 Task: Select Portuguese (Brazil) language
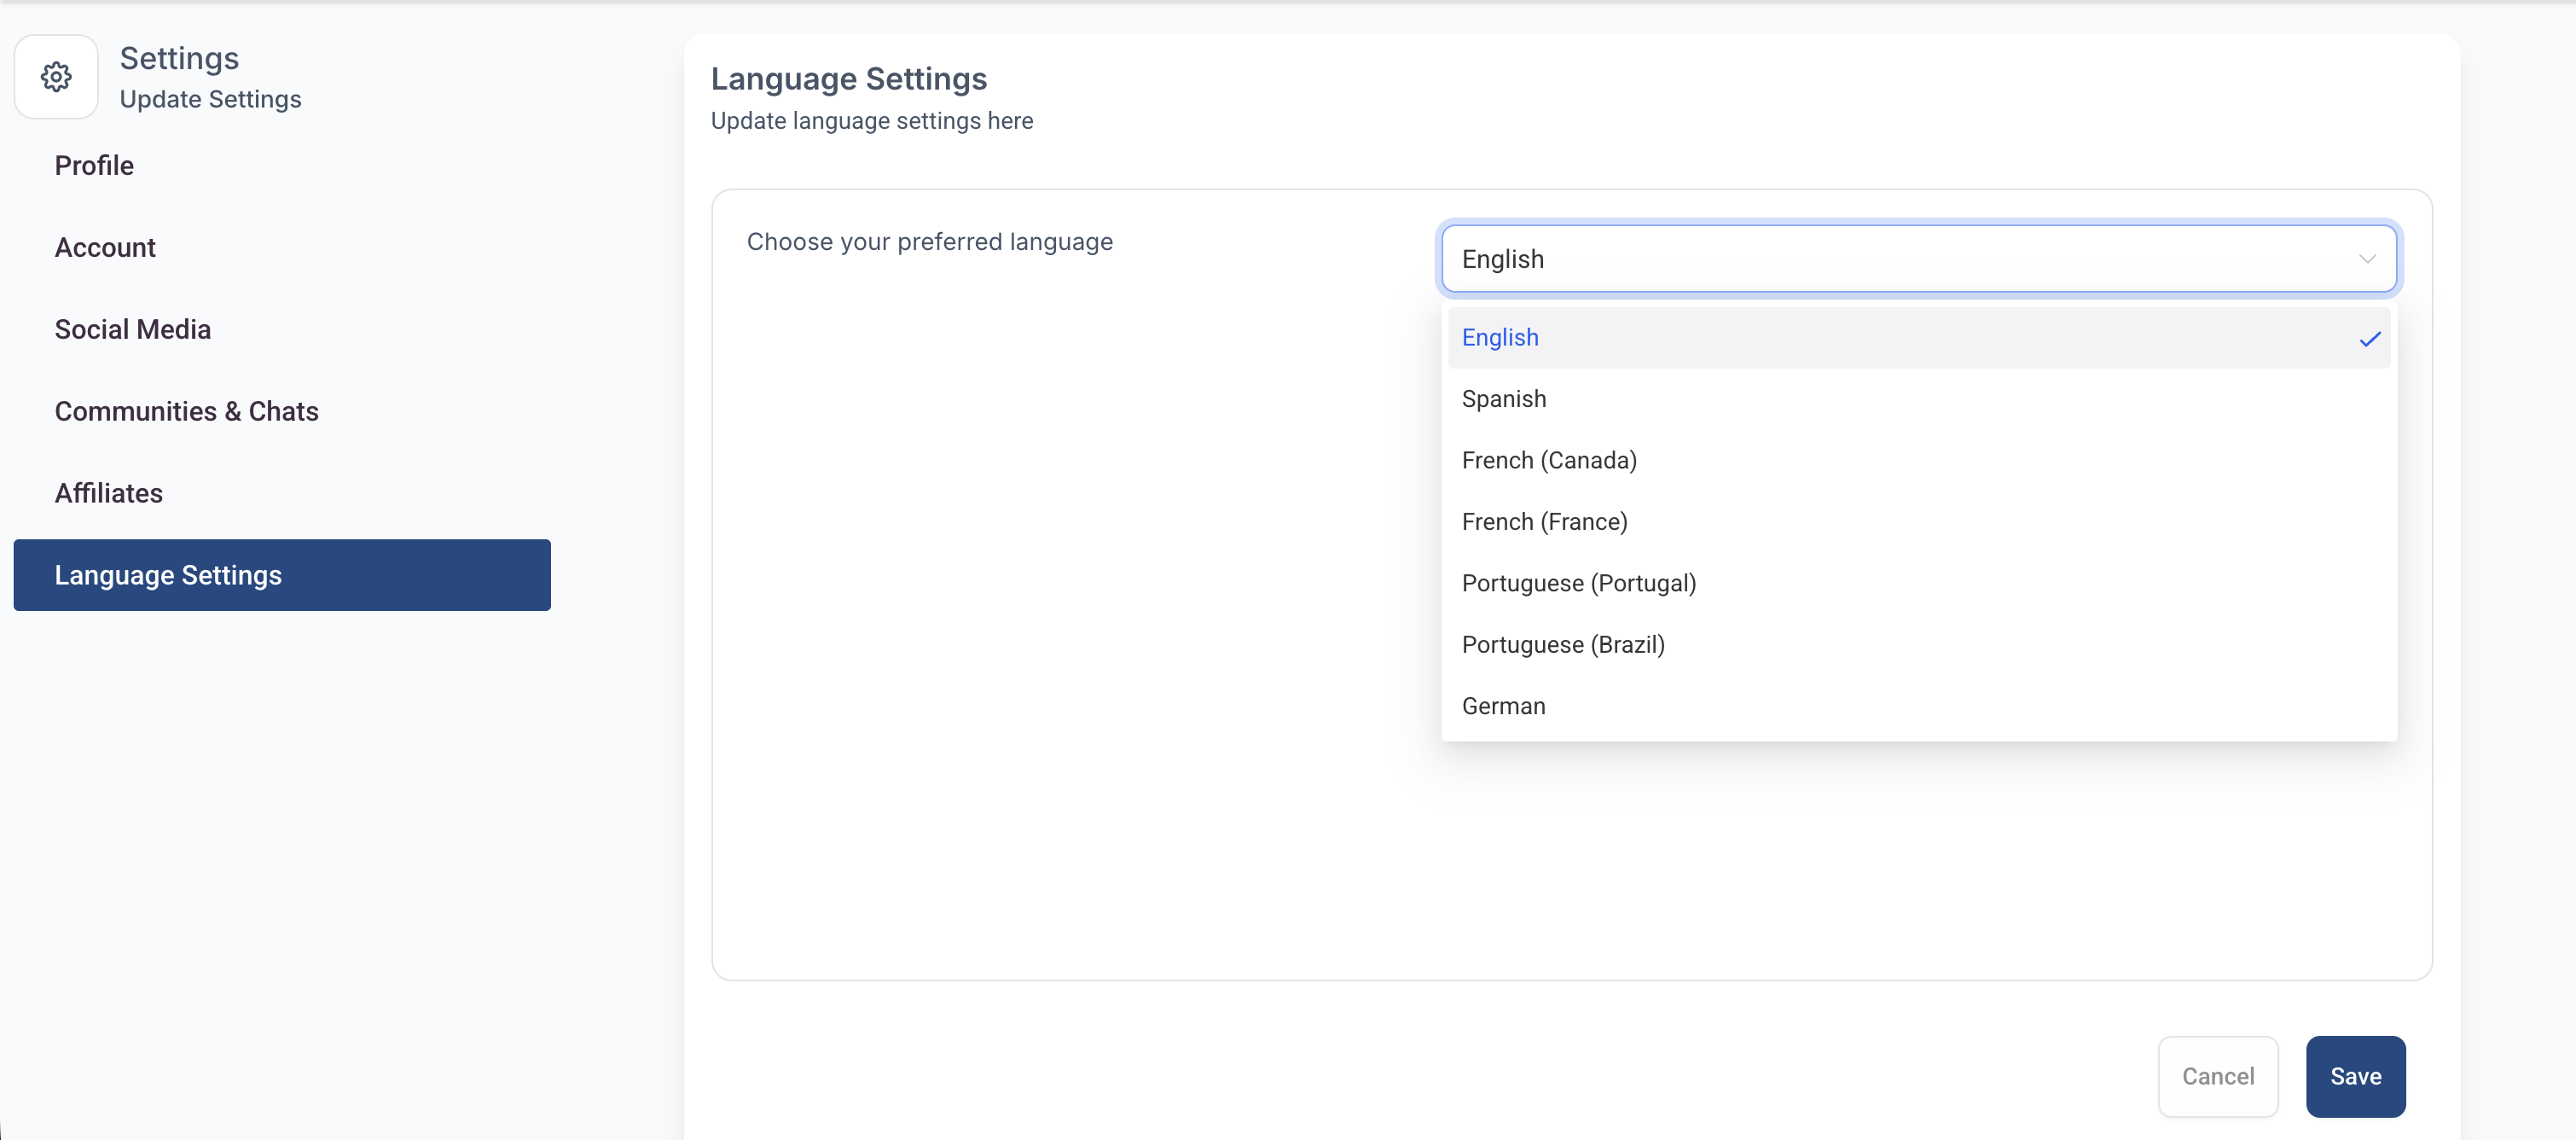[1562, 645]
